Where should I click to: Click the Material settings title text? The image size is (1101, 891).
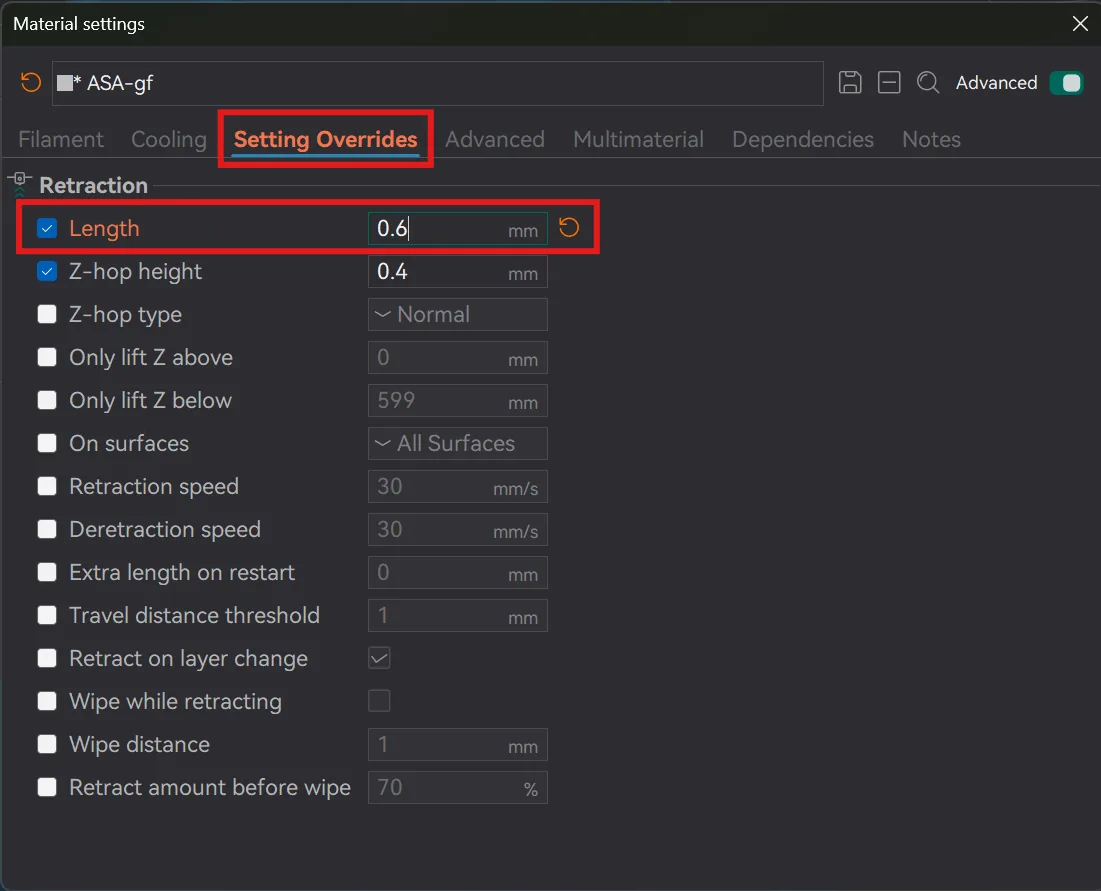[79, 24]
